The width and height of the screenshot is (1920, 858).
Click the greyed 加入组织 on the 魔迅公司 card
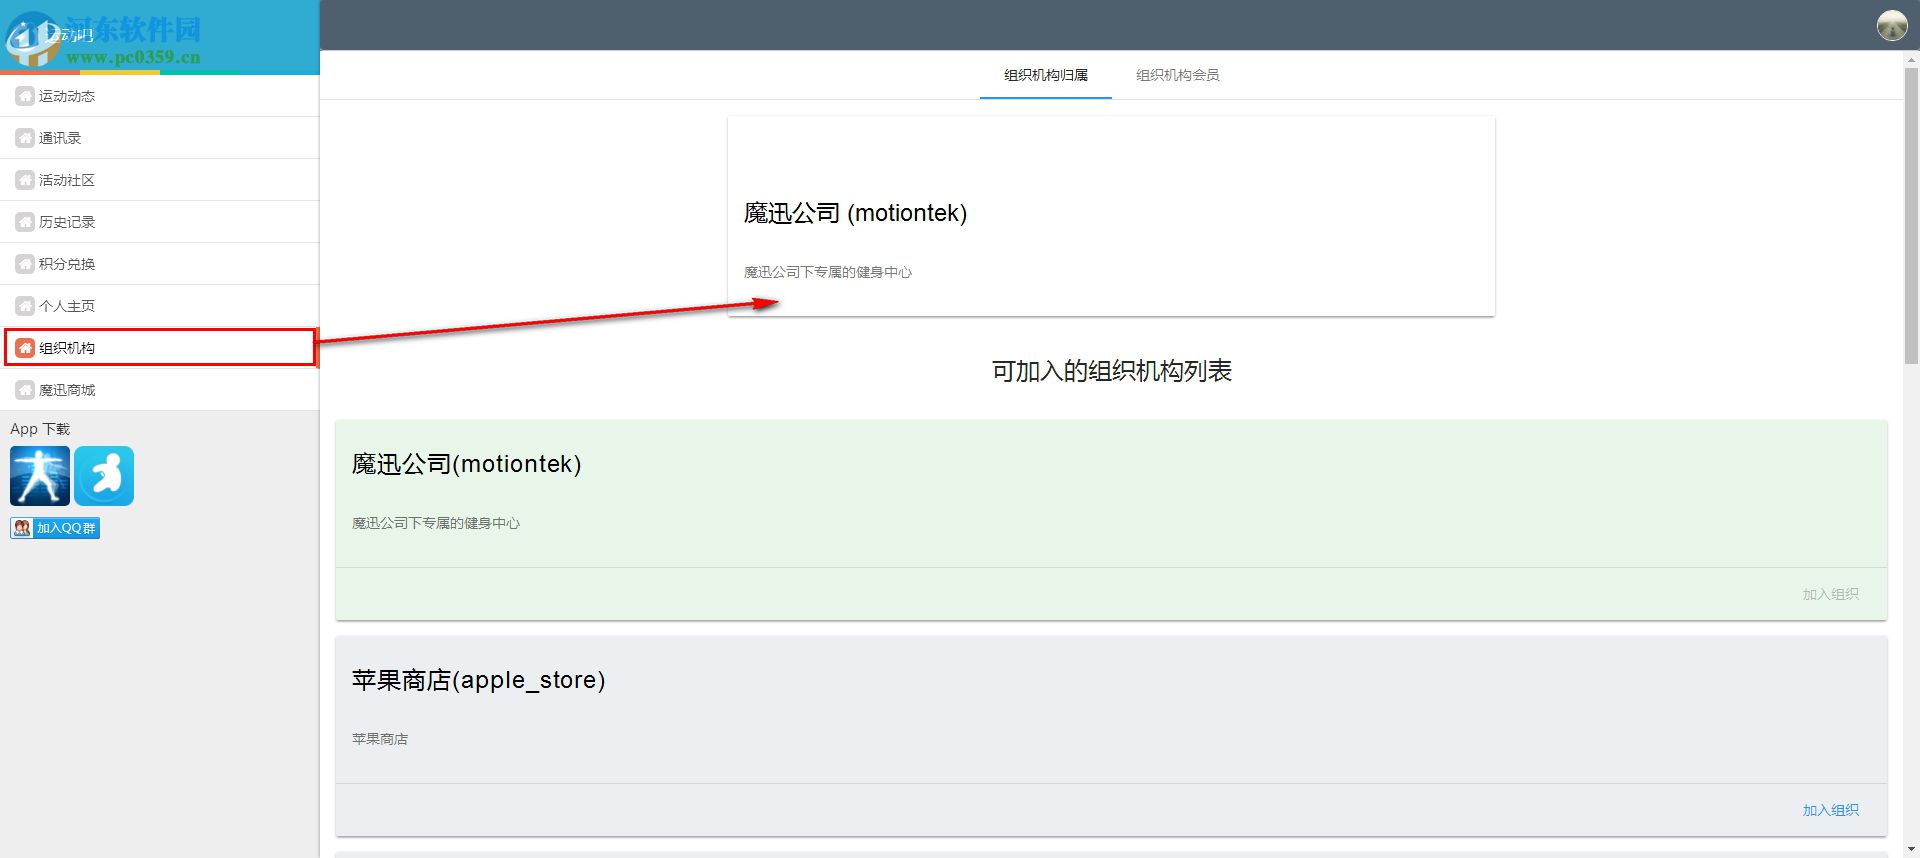[1830, 594]
